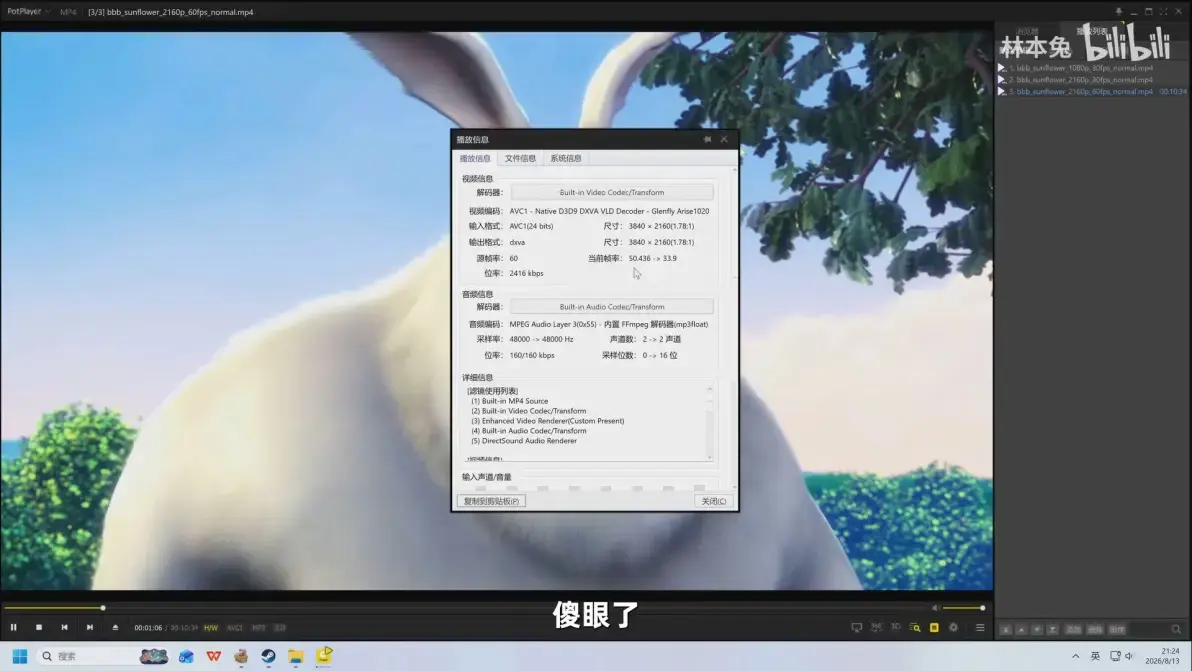Select '(3) Enhanced Video Renderer(Custom Present)' line
This screenshot has height=671, width=1192.
547,421
